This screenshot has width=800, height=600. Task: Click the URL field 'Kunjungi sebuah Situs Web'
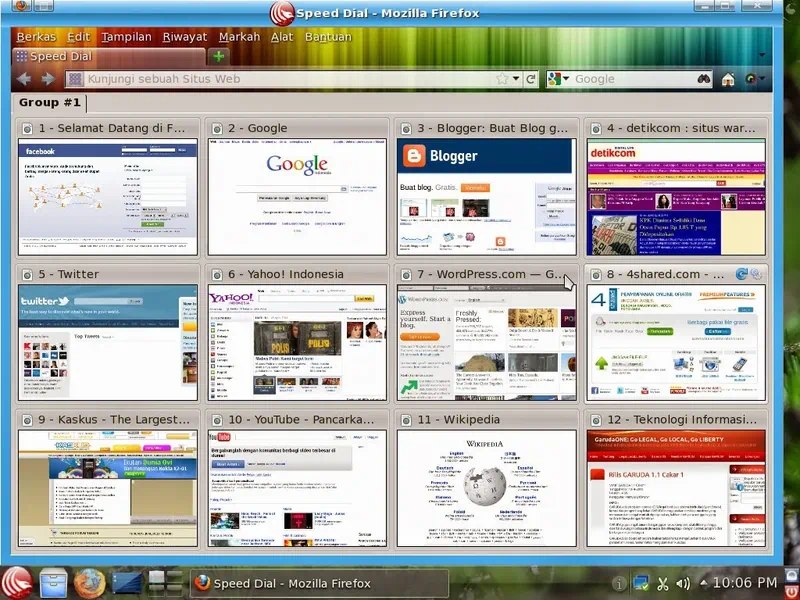[x=288, y=79]
